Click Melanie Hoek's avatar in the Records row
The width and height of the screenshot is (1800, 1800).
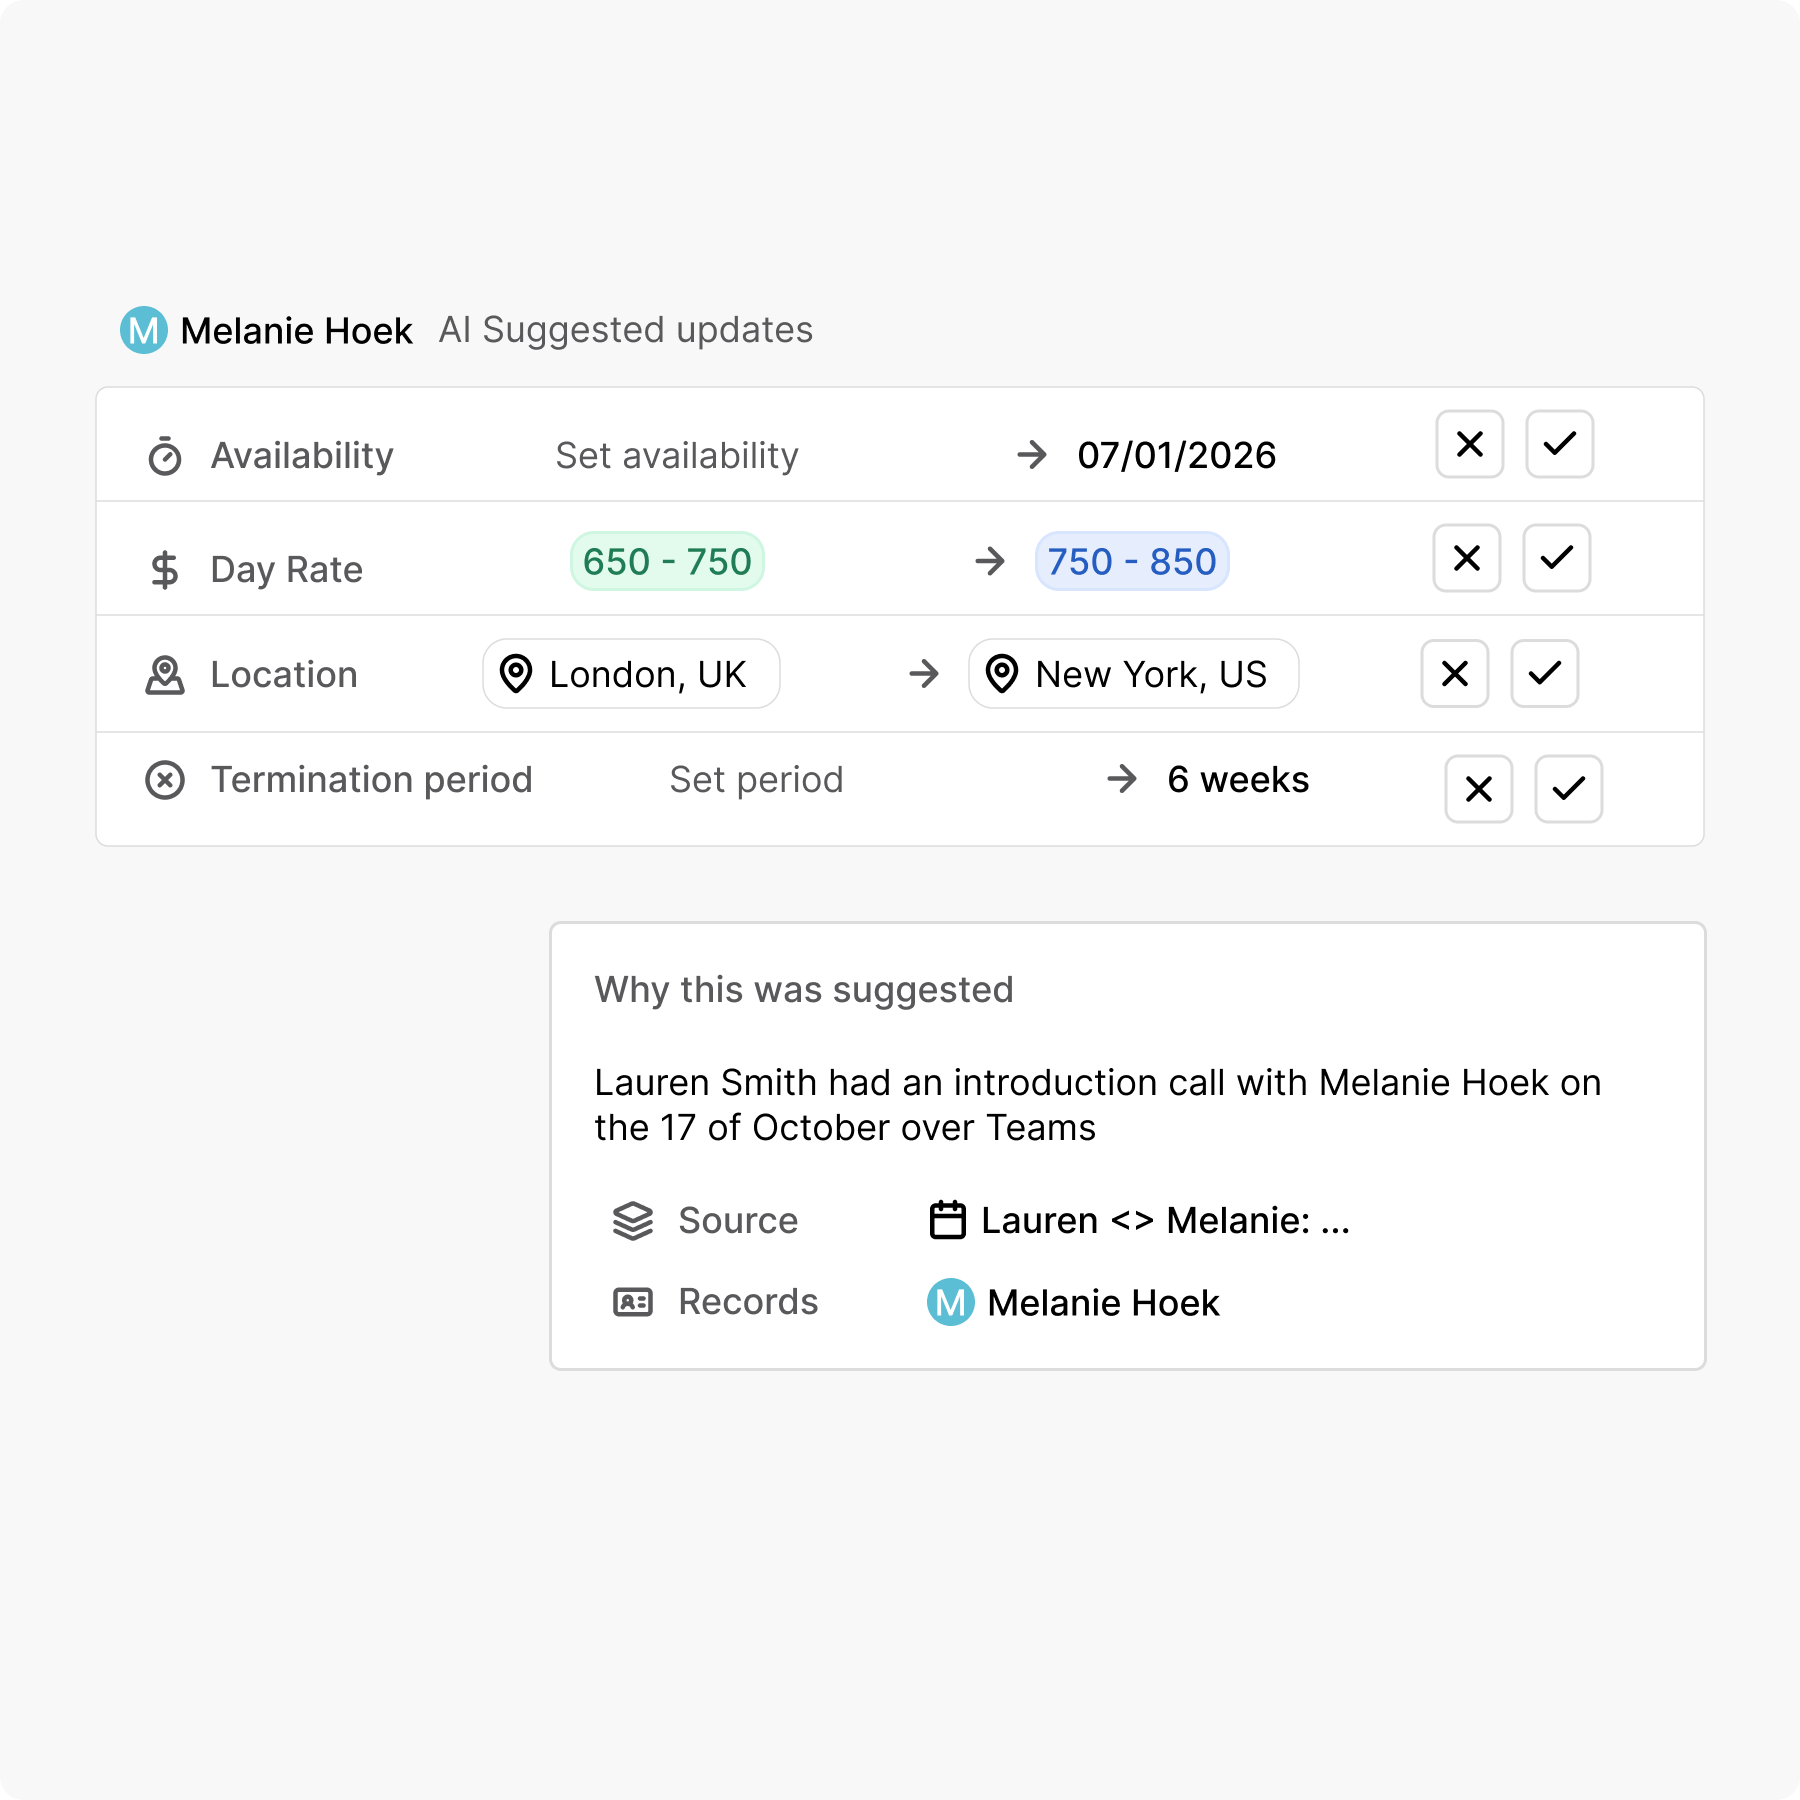click(x=950, y=1302)
